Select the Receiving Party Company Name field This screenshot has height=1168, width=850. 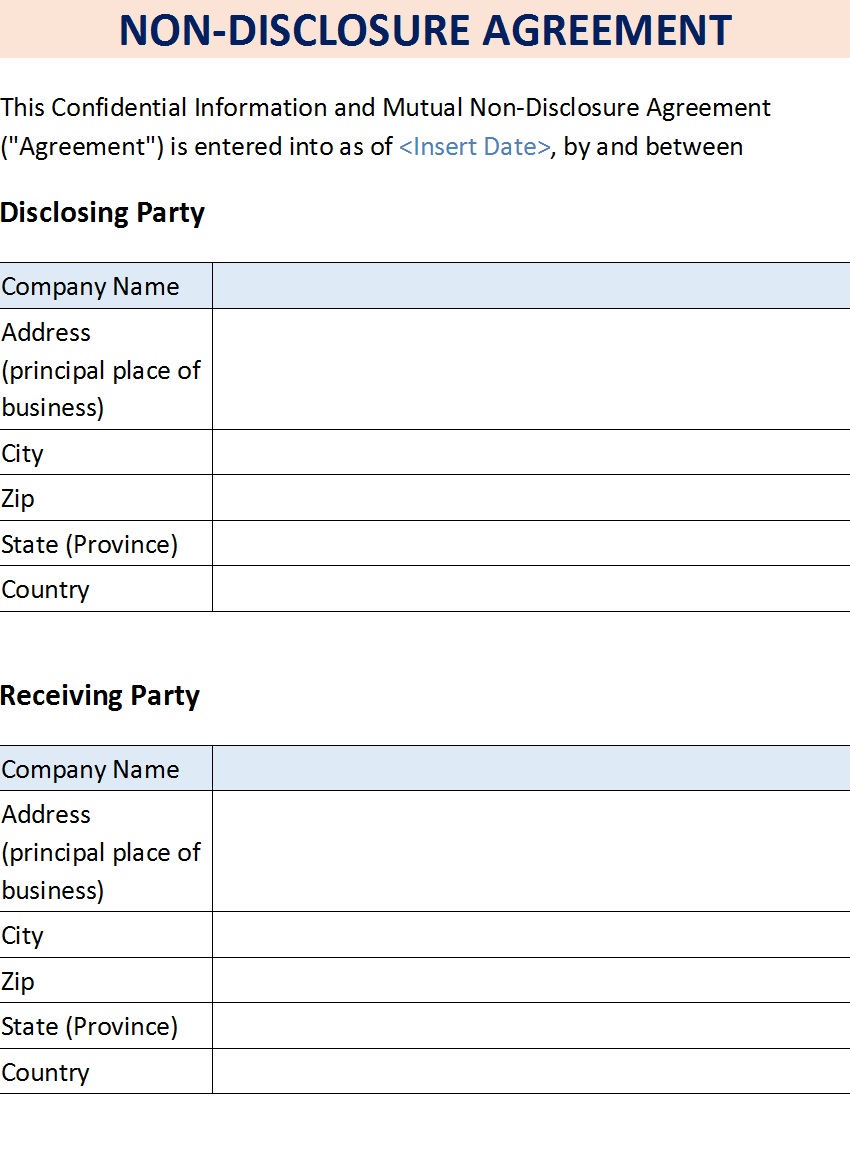tap(531, 769)
